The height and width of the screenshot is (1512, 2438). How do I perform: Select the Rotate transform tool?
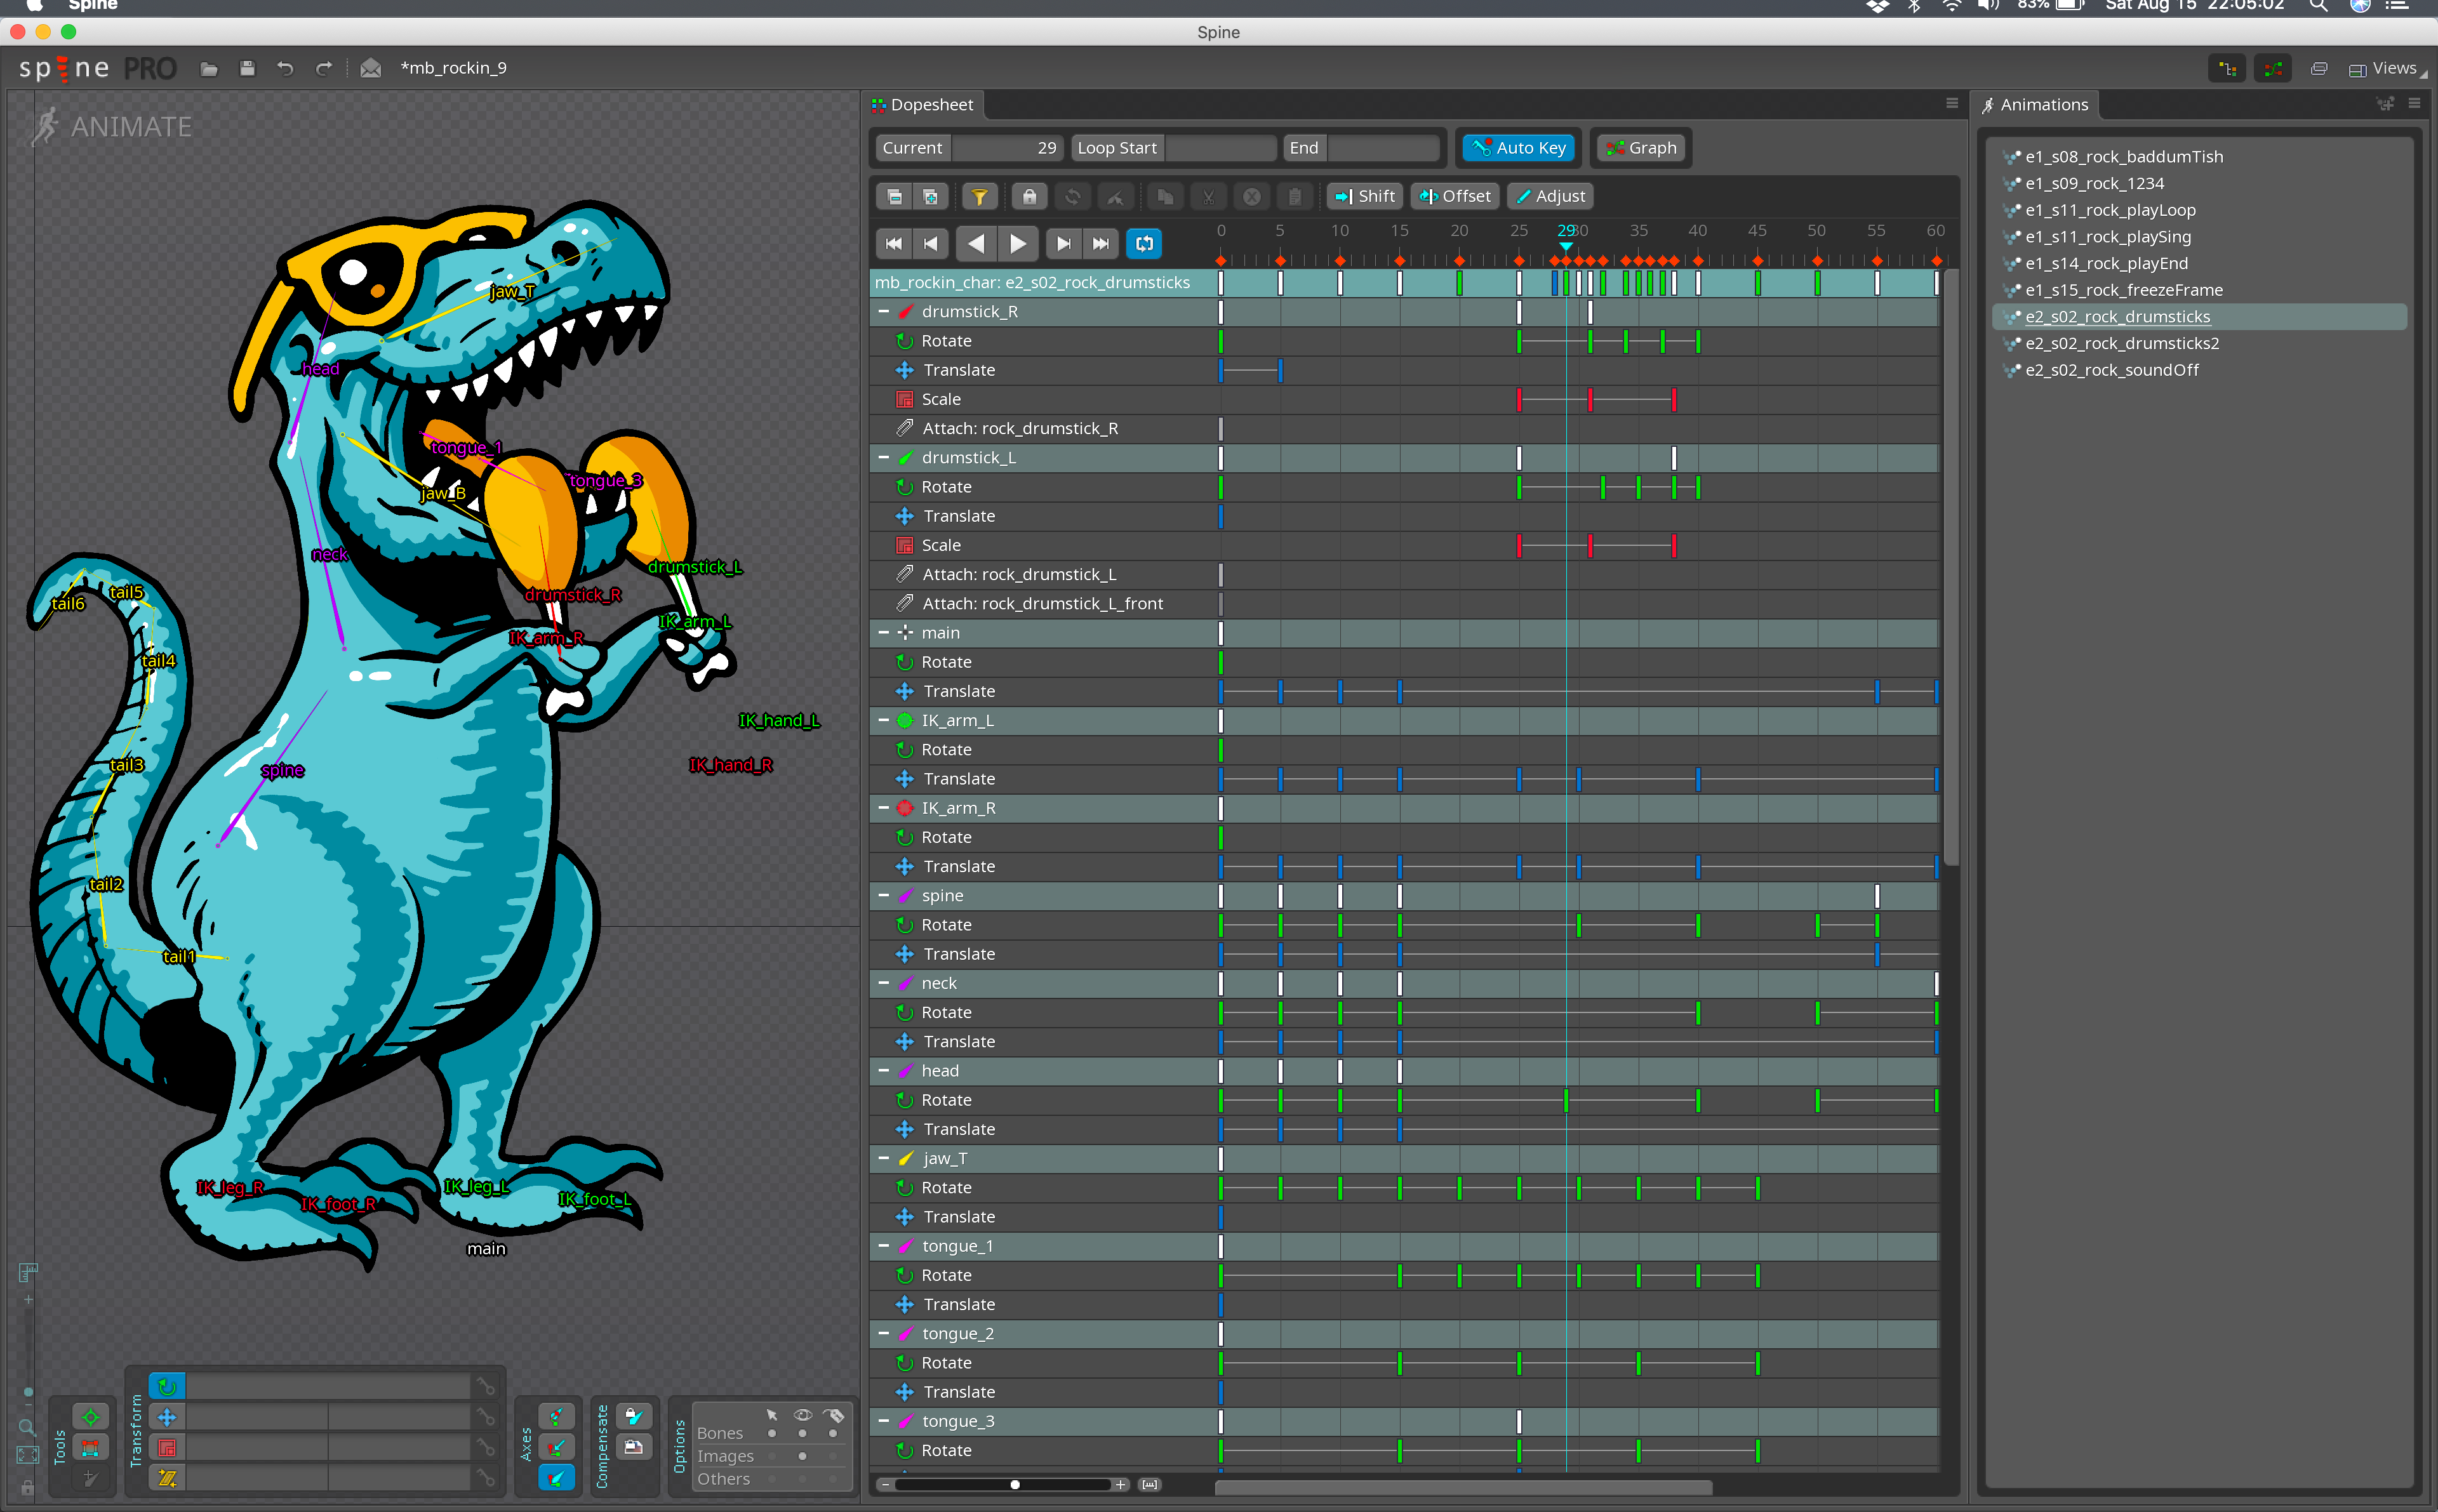167,1386
